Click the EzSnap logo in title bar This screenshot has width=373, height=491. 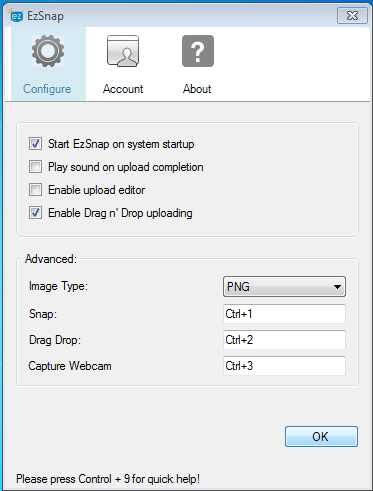(15, 15)
